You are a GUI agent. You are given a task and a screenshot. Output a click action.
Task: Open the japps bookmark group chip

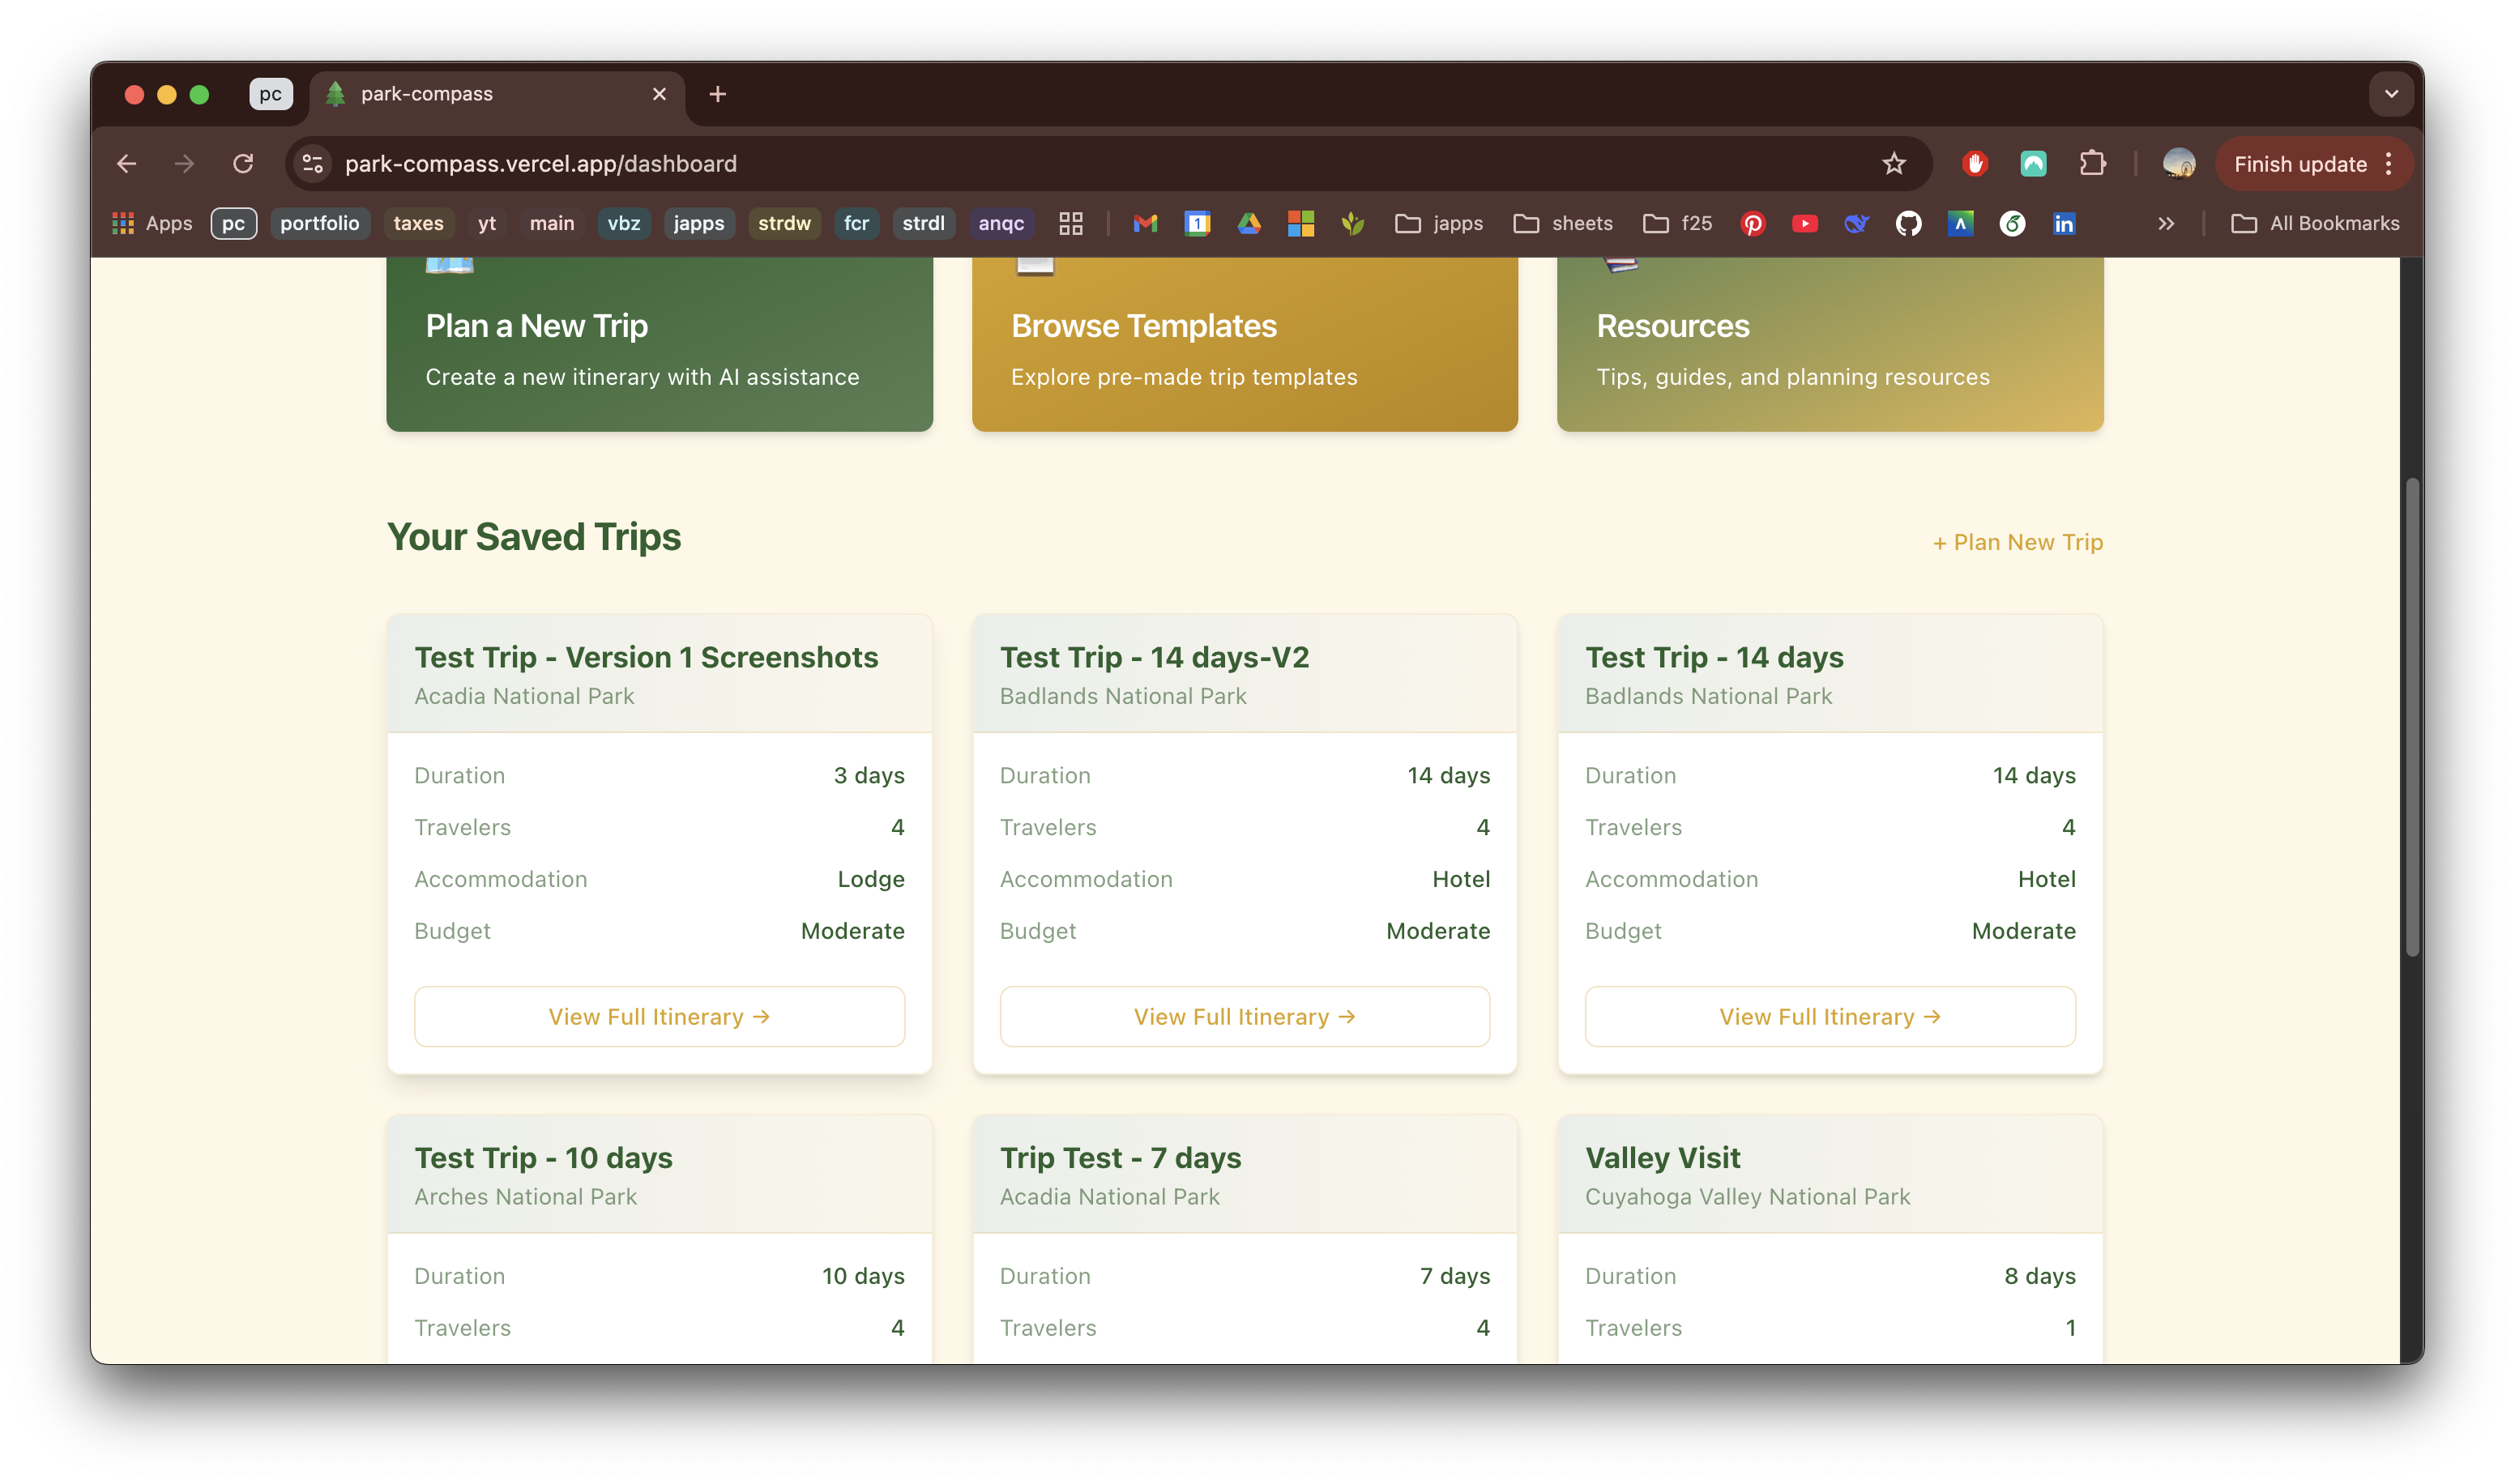pyautogui.click(x=699, y=224)
